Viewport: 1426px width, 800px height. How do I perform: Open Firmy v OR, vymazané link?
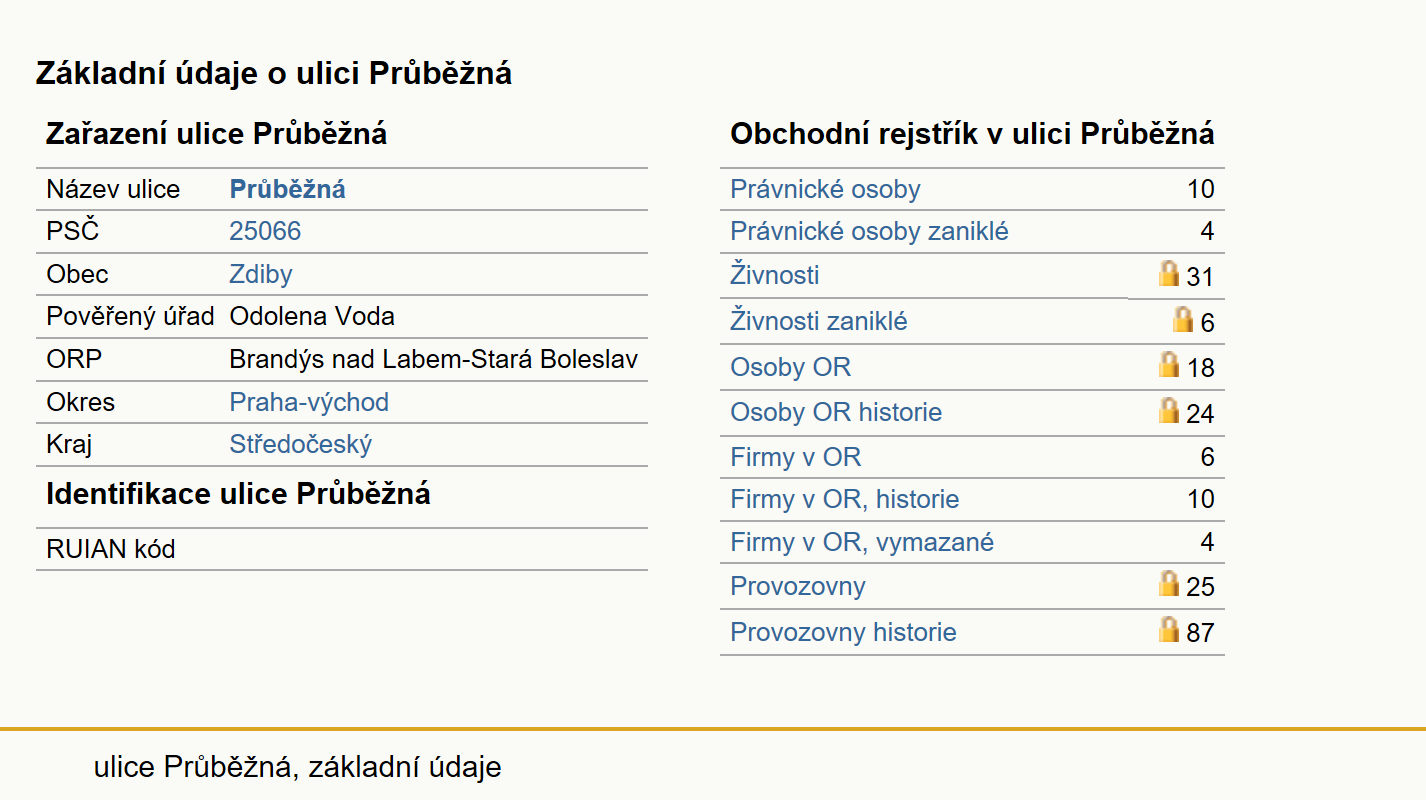[x=862, y=542]
